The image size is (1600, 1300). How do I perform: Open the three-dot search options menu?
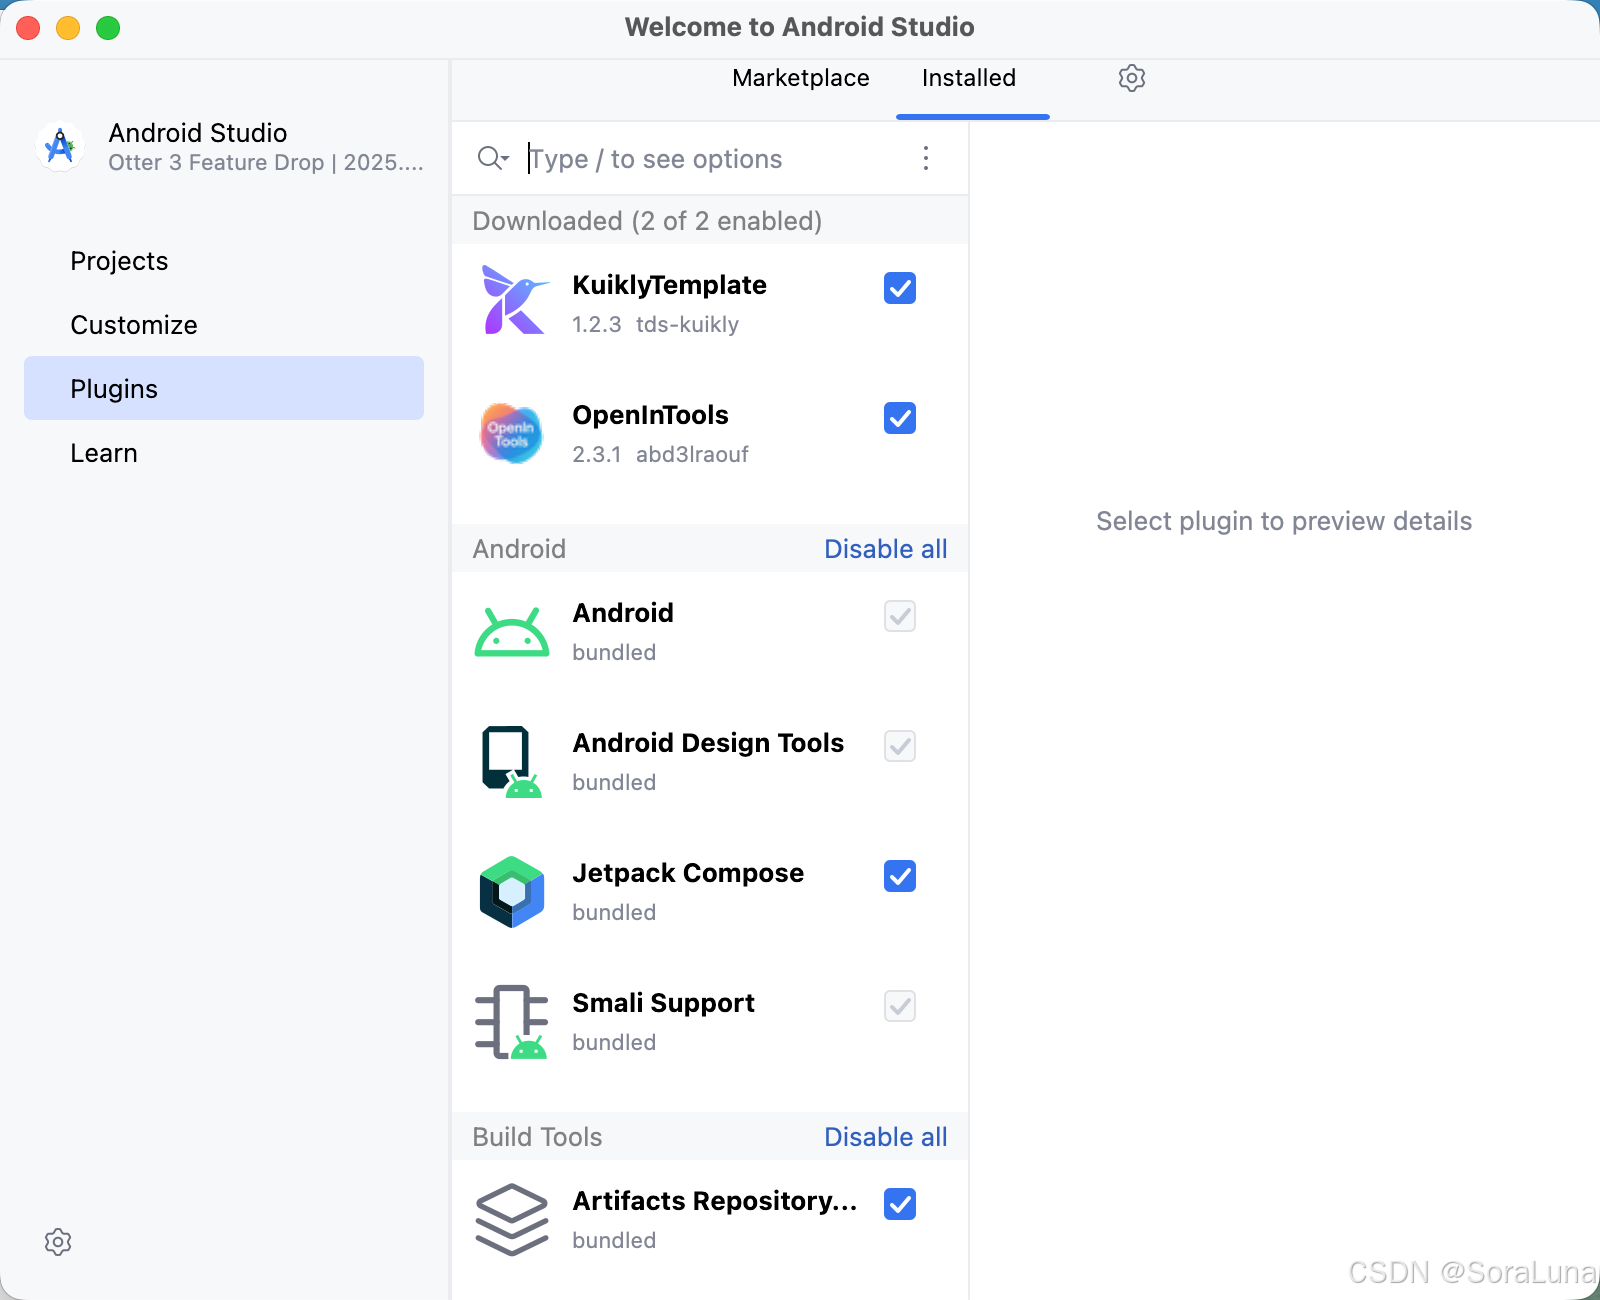pos(926,158)
